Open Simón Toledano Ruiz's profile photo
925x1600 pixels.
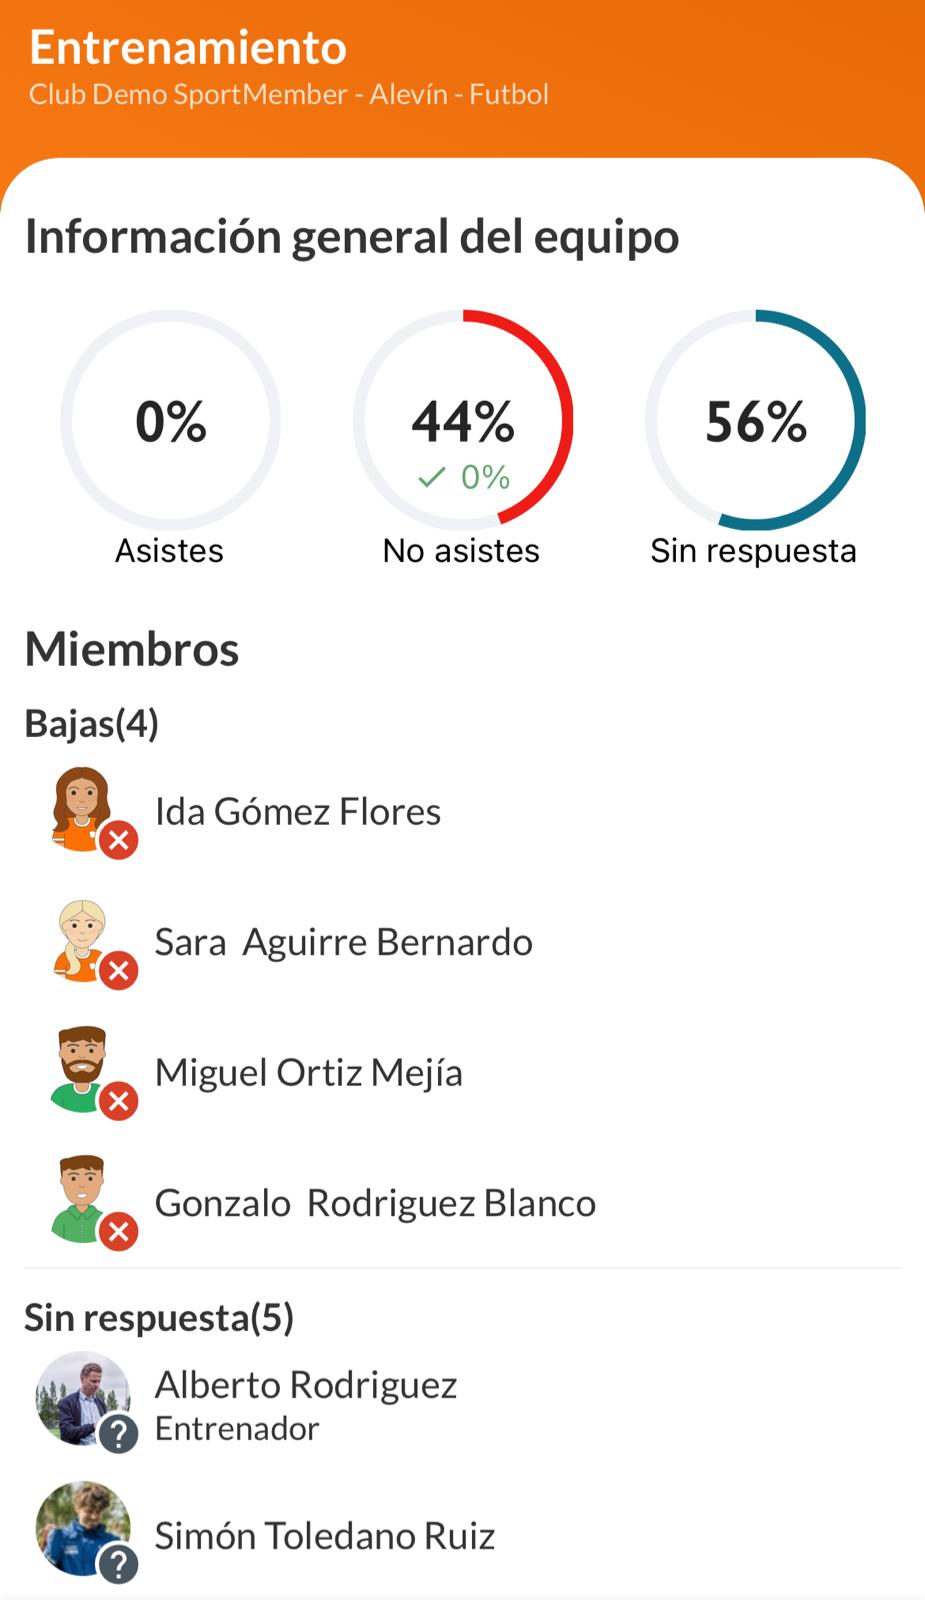[x=82, y=1526]
